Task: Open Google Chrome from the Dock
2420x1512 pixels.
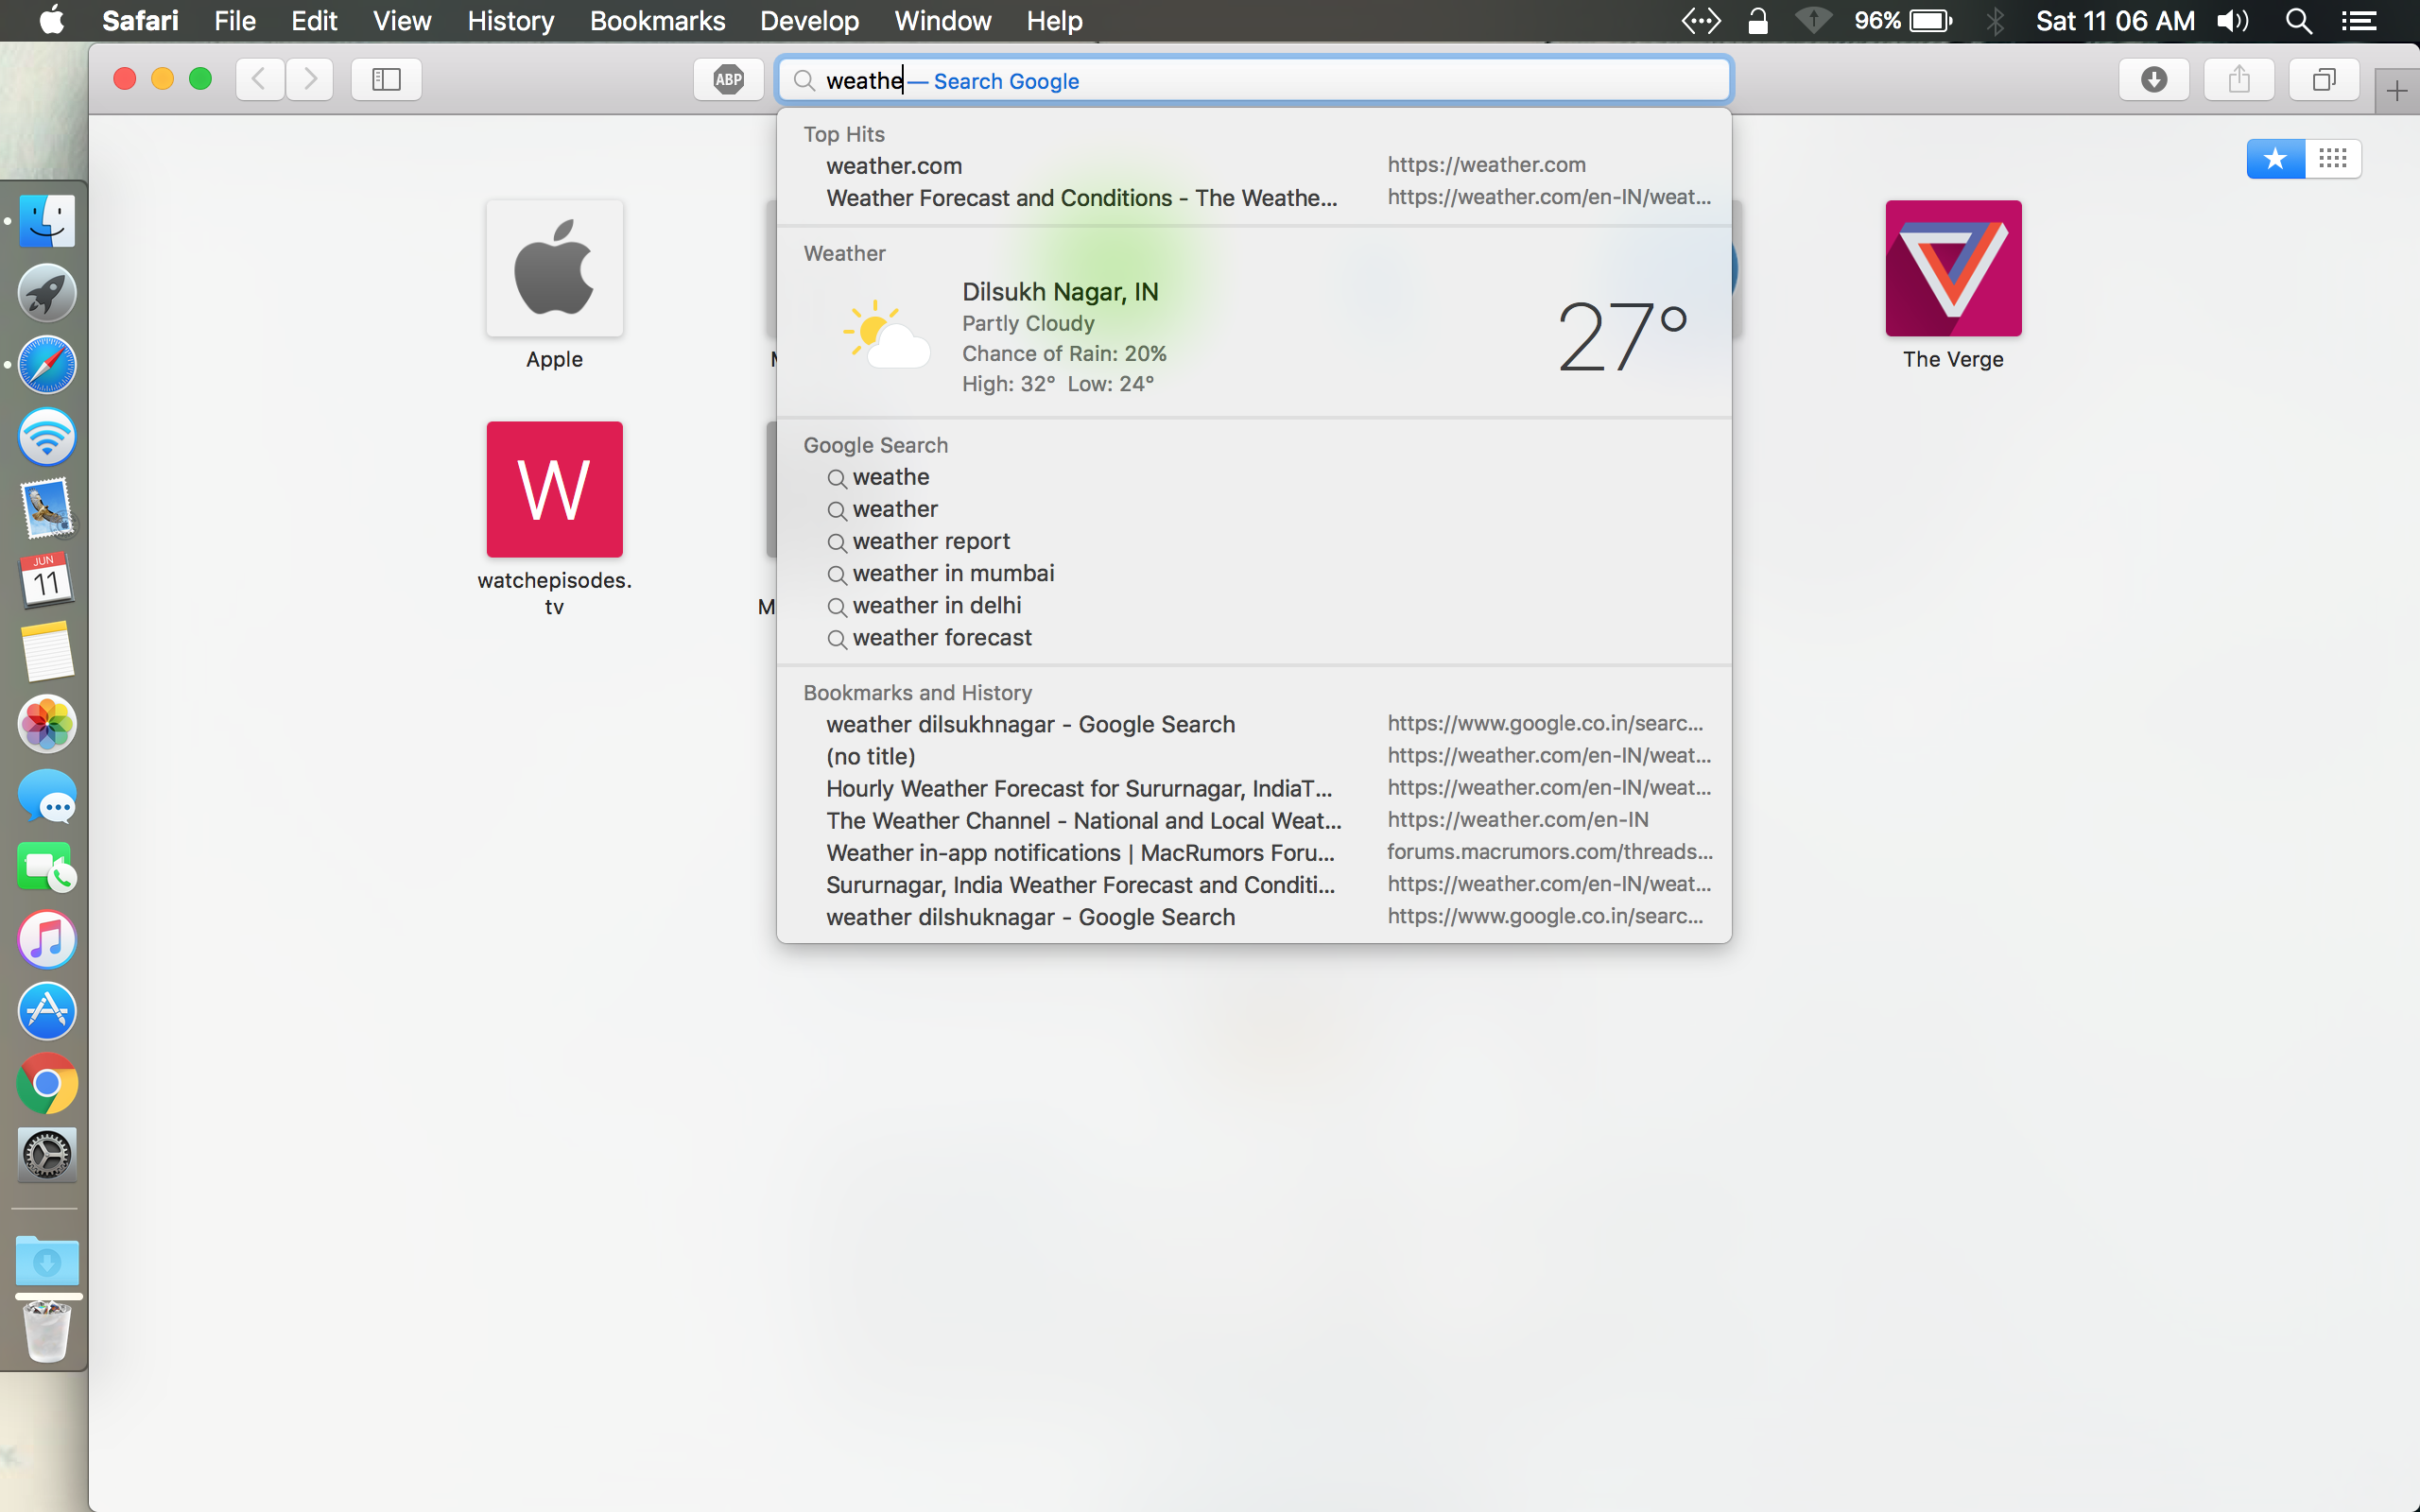Action: (47, 1084)
